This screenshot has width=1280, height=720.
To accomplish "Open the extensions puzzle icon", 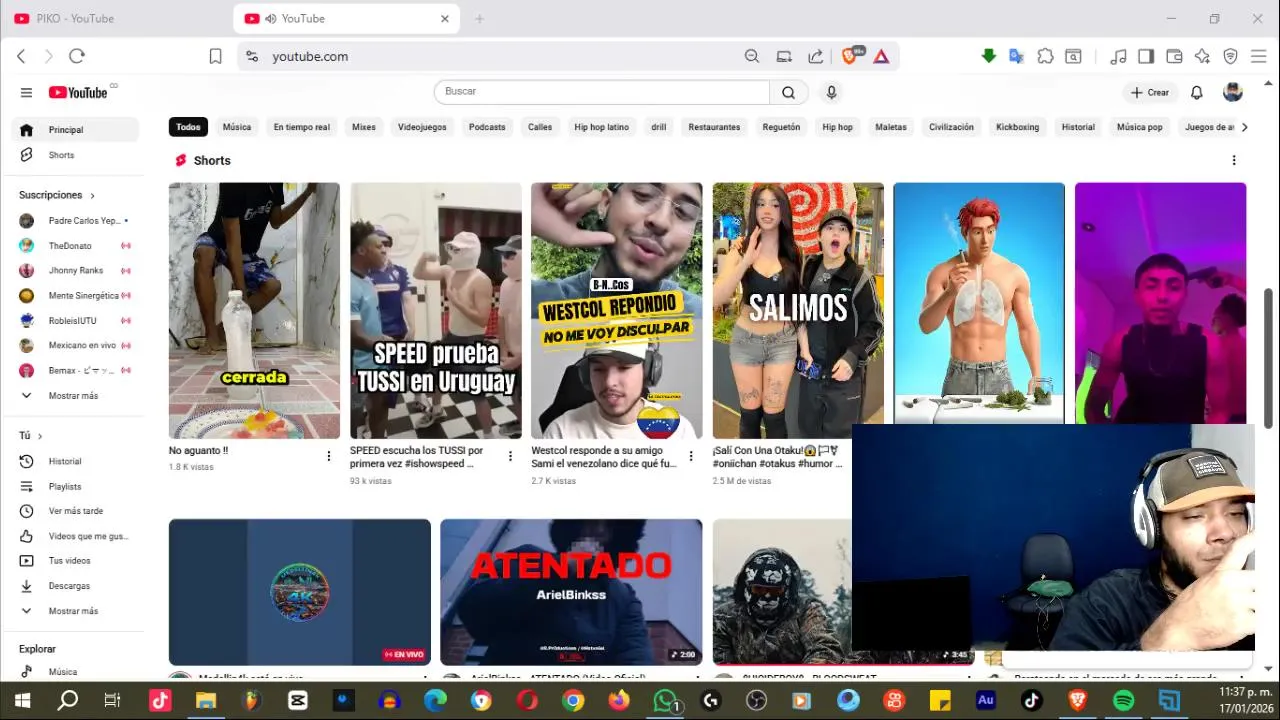I will [x=1045, y=56].
